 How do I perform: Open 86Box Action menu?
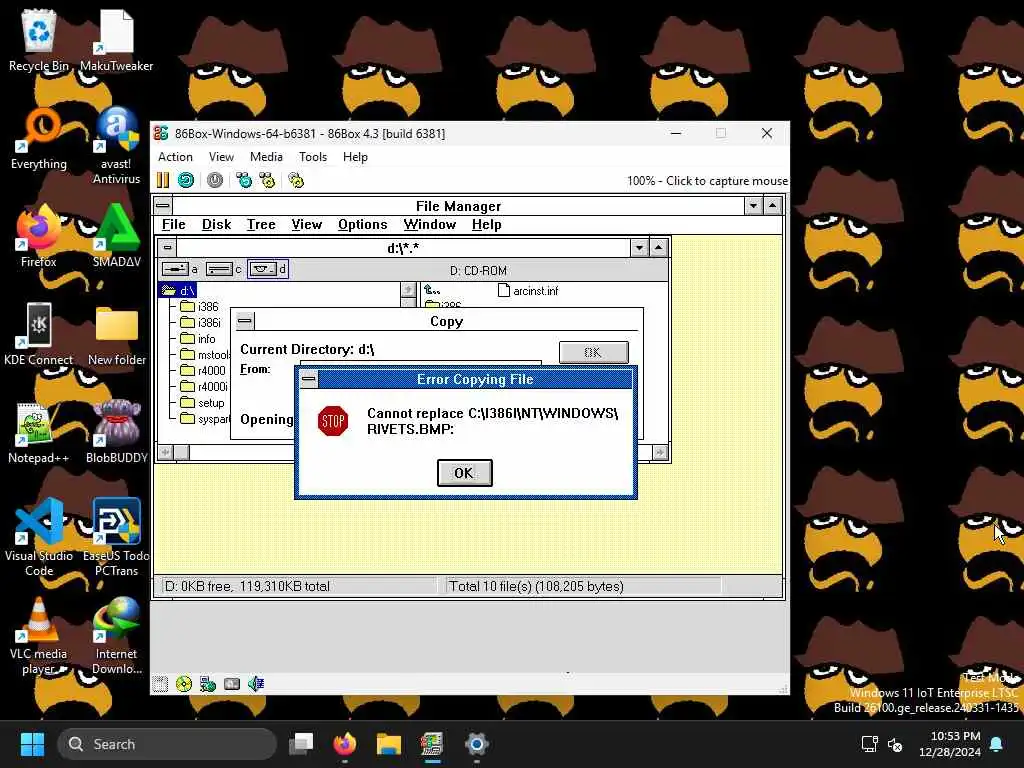pyautogui.click(x=175, y=157)
